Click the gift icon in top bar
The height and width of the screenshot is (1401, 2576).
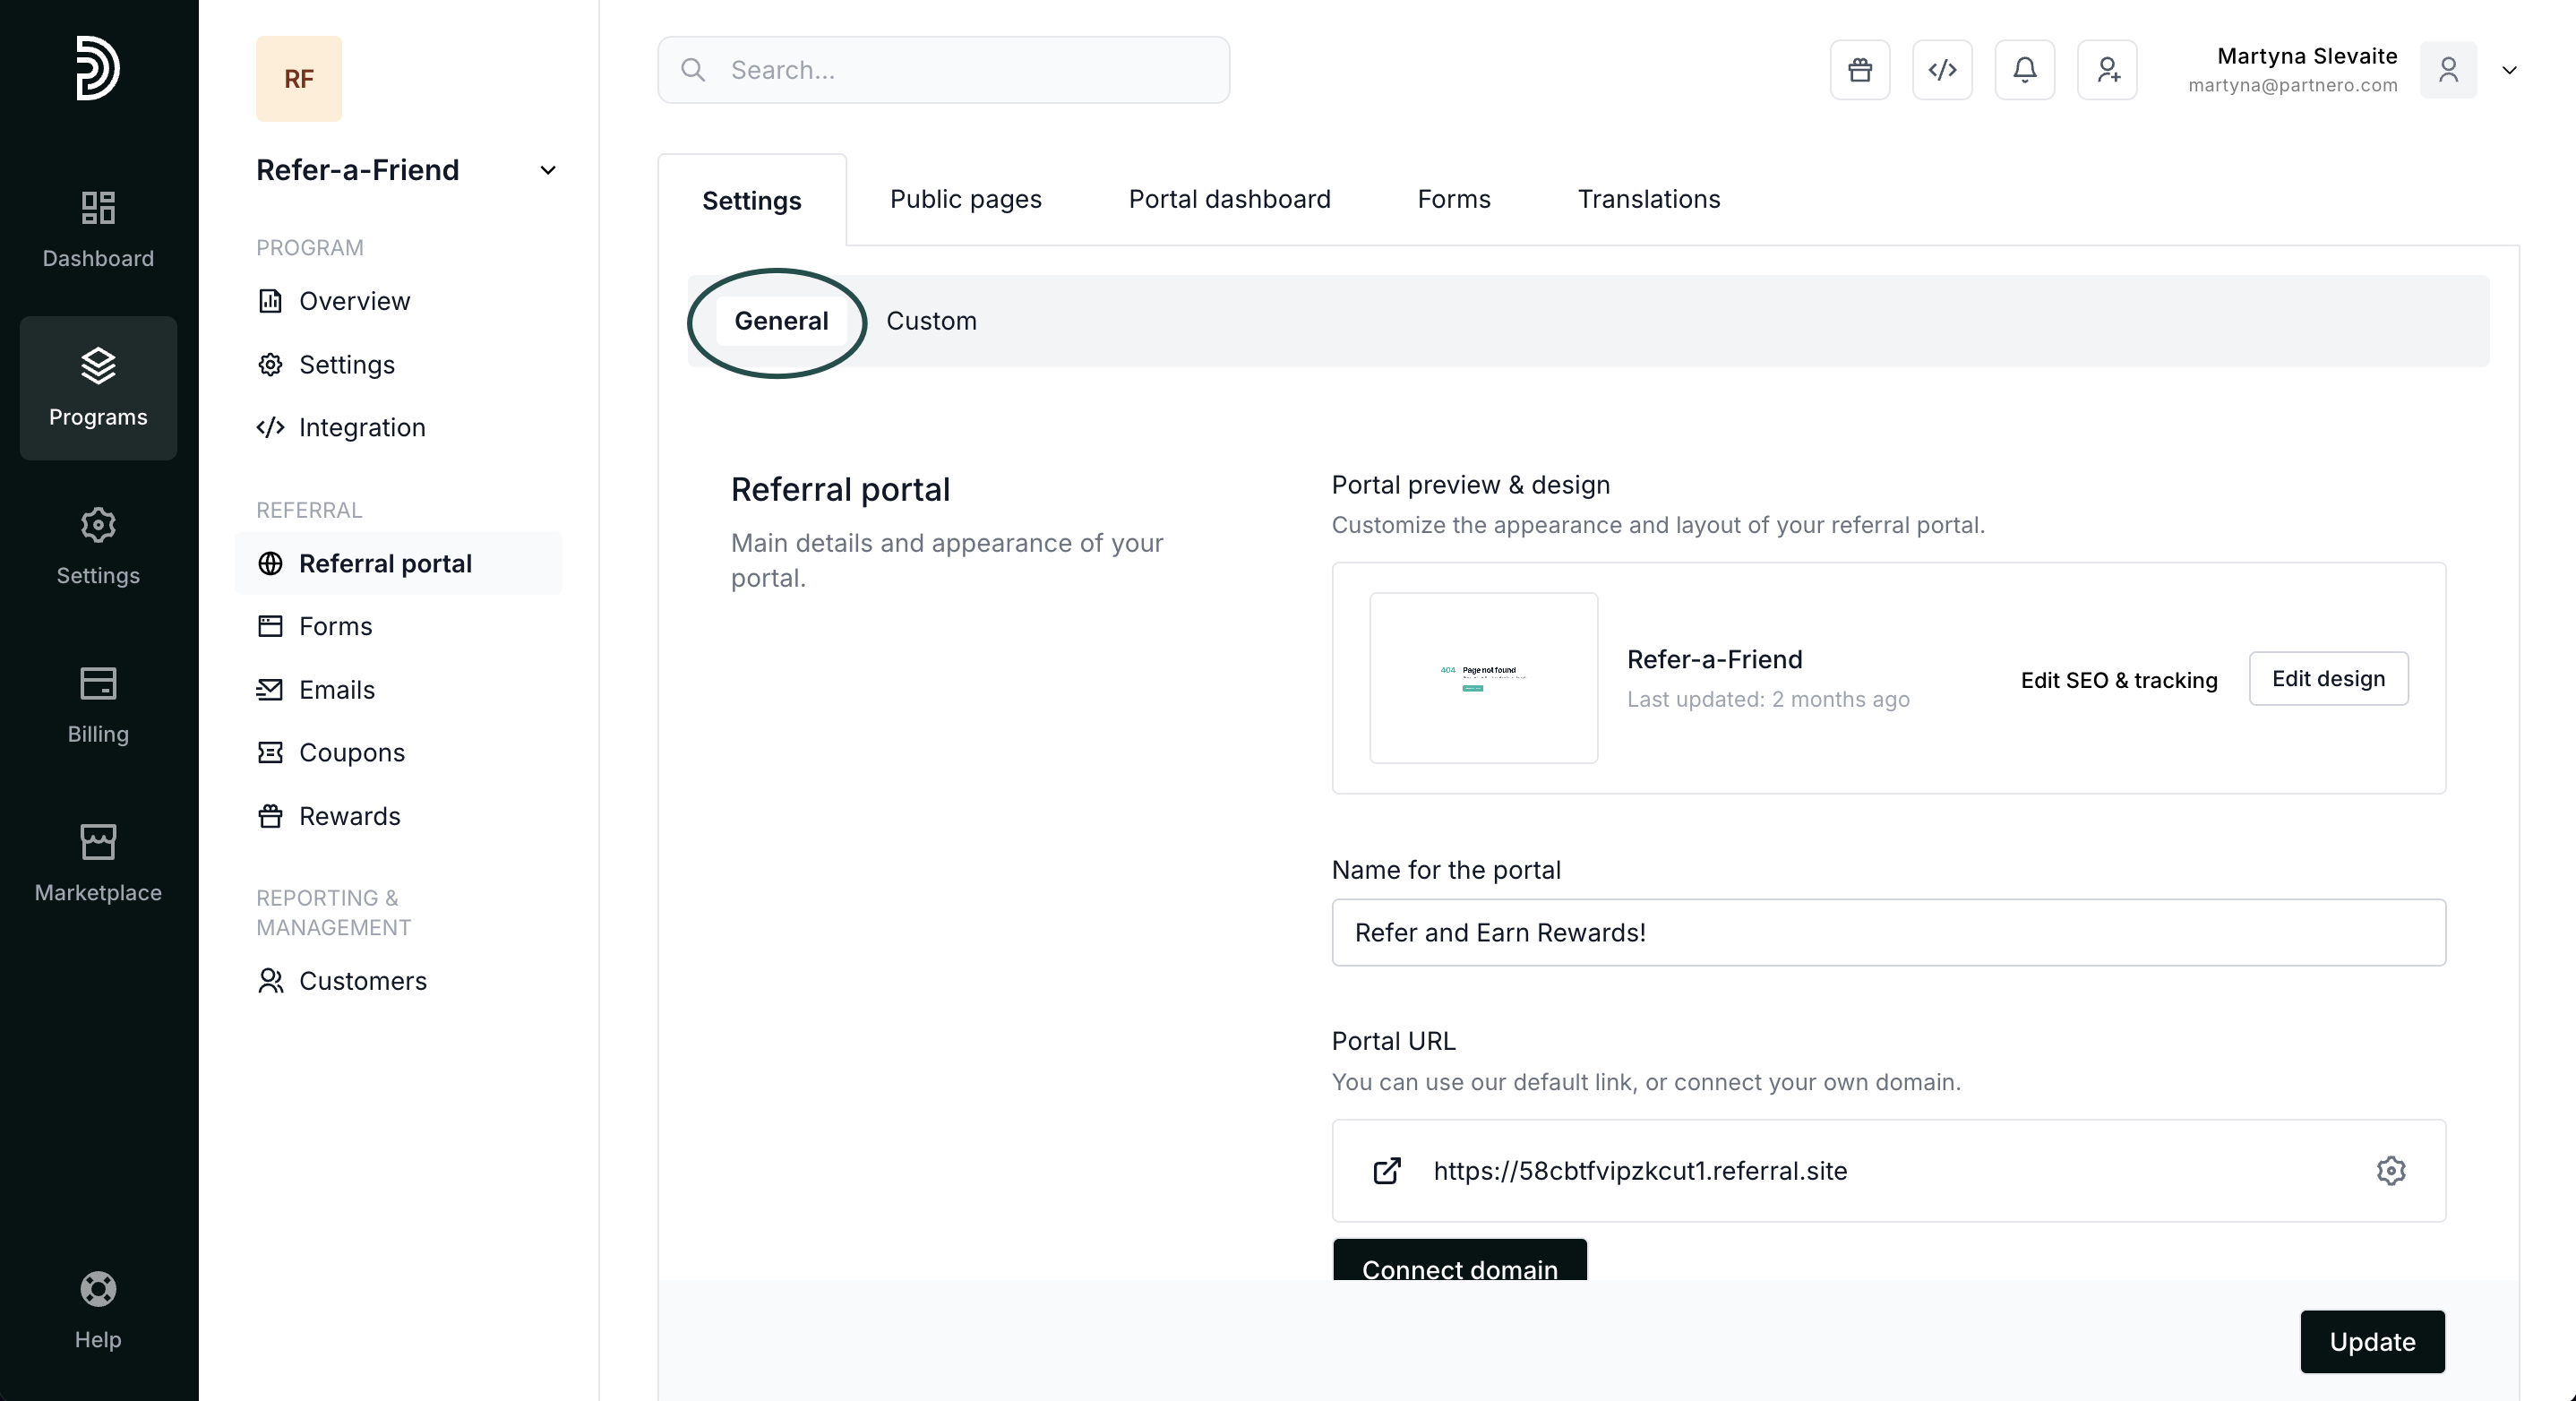pos(1859,70)
